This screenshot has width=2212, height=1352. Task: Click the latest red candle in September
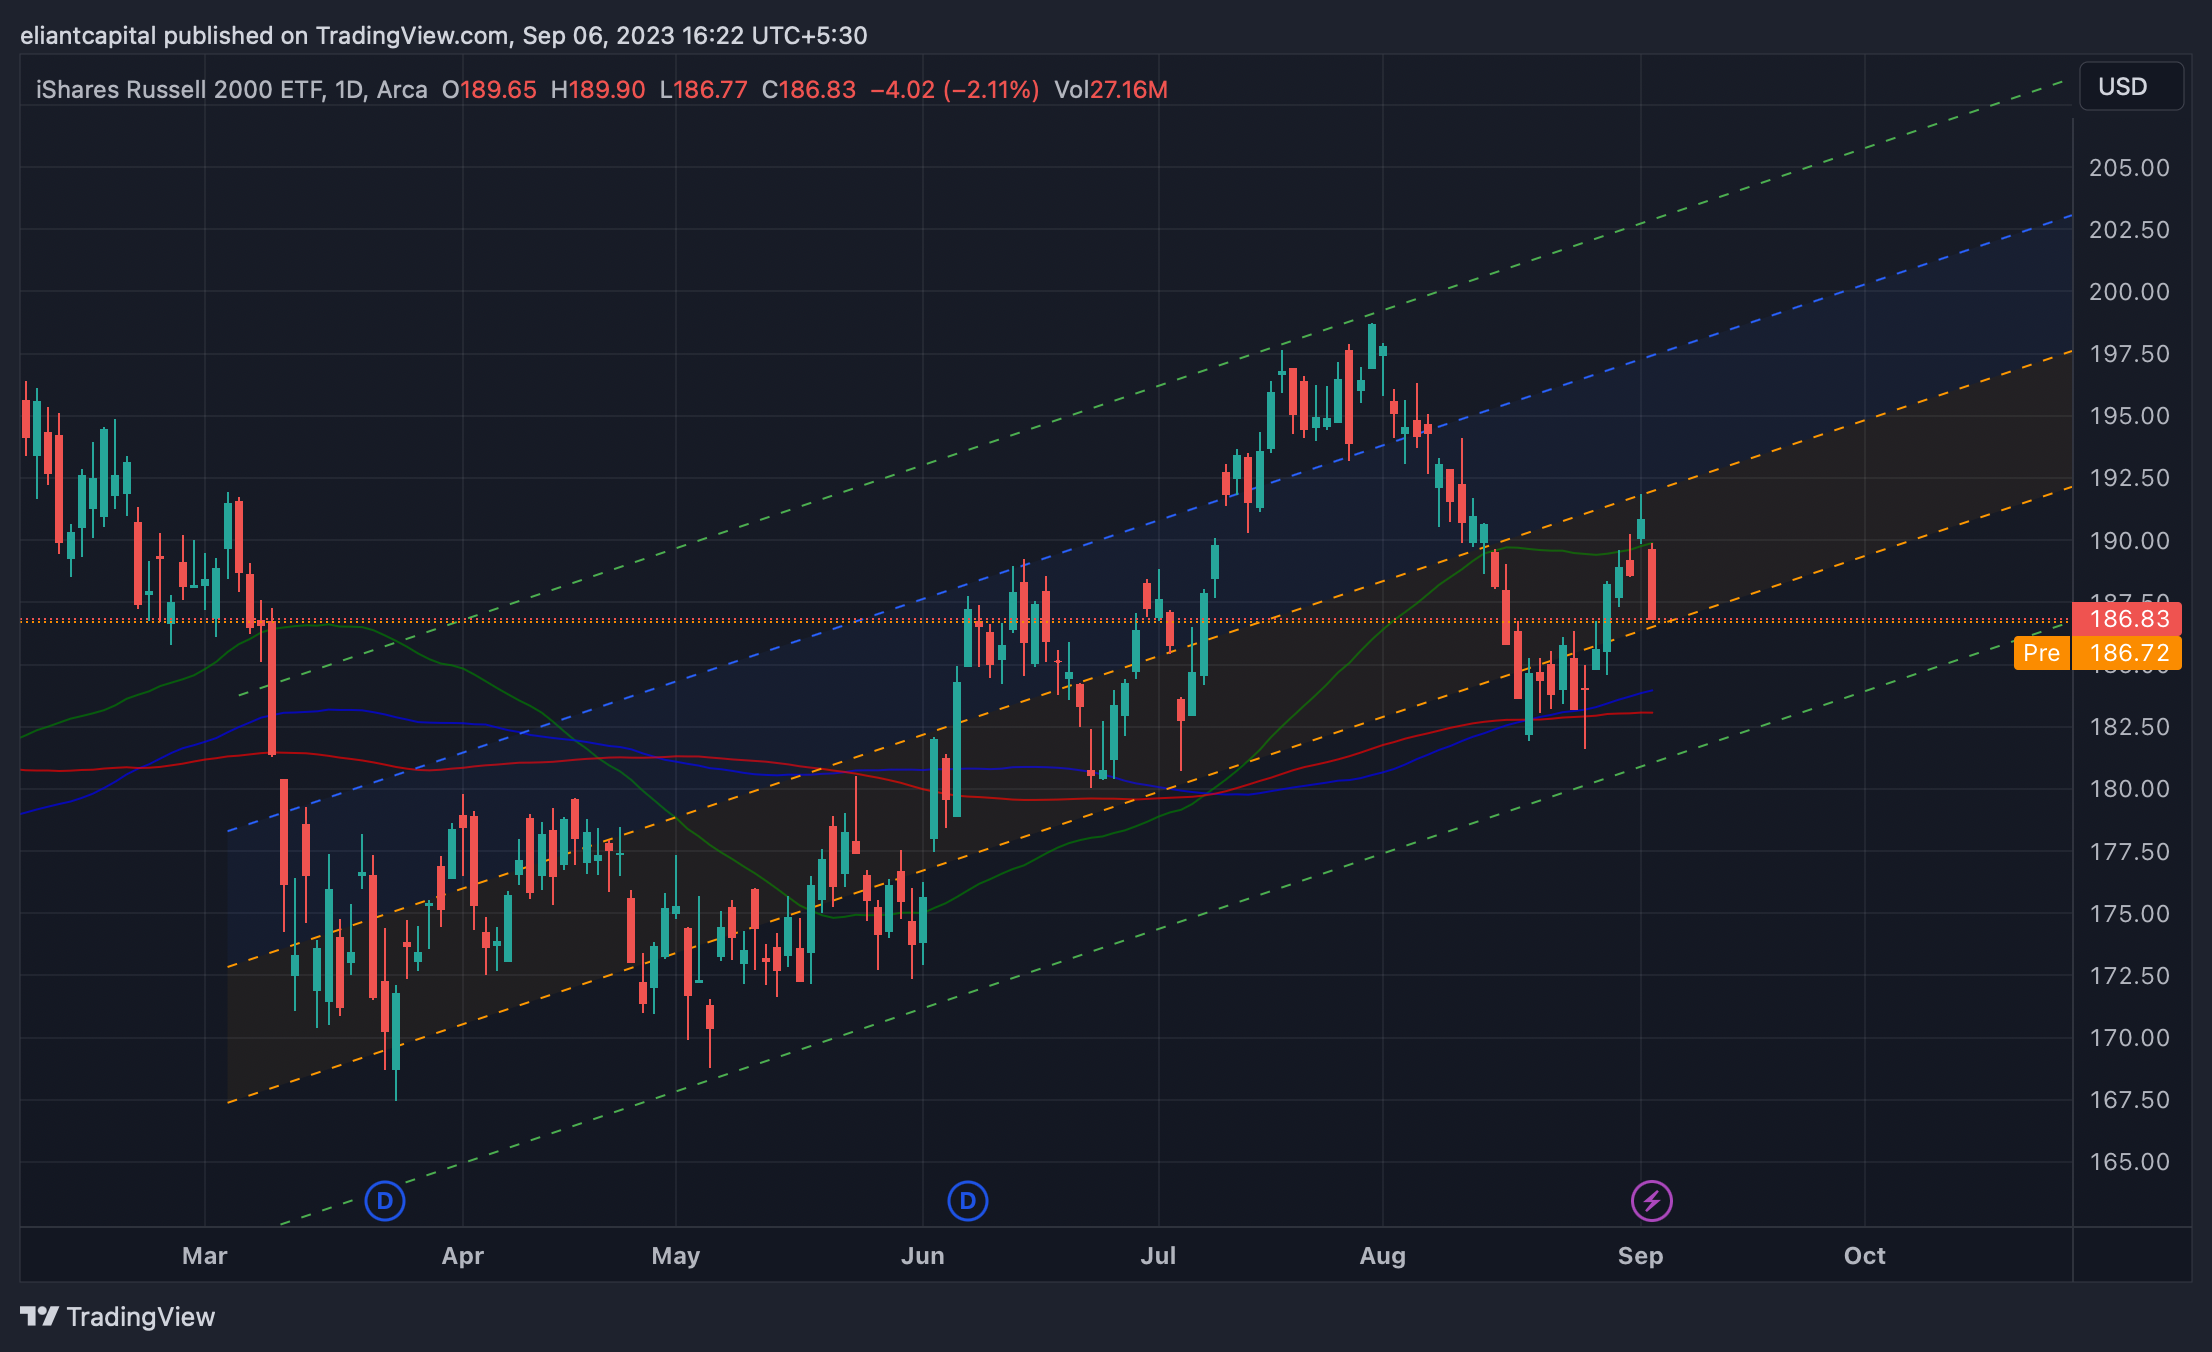(x=1652, y=585)
